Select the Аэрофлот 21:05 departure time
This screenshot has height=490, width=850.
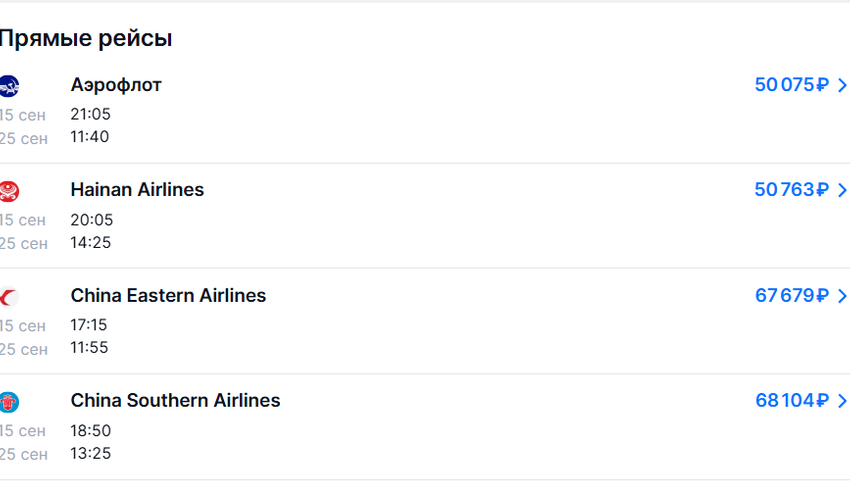point(90,114)
